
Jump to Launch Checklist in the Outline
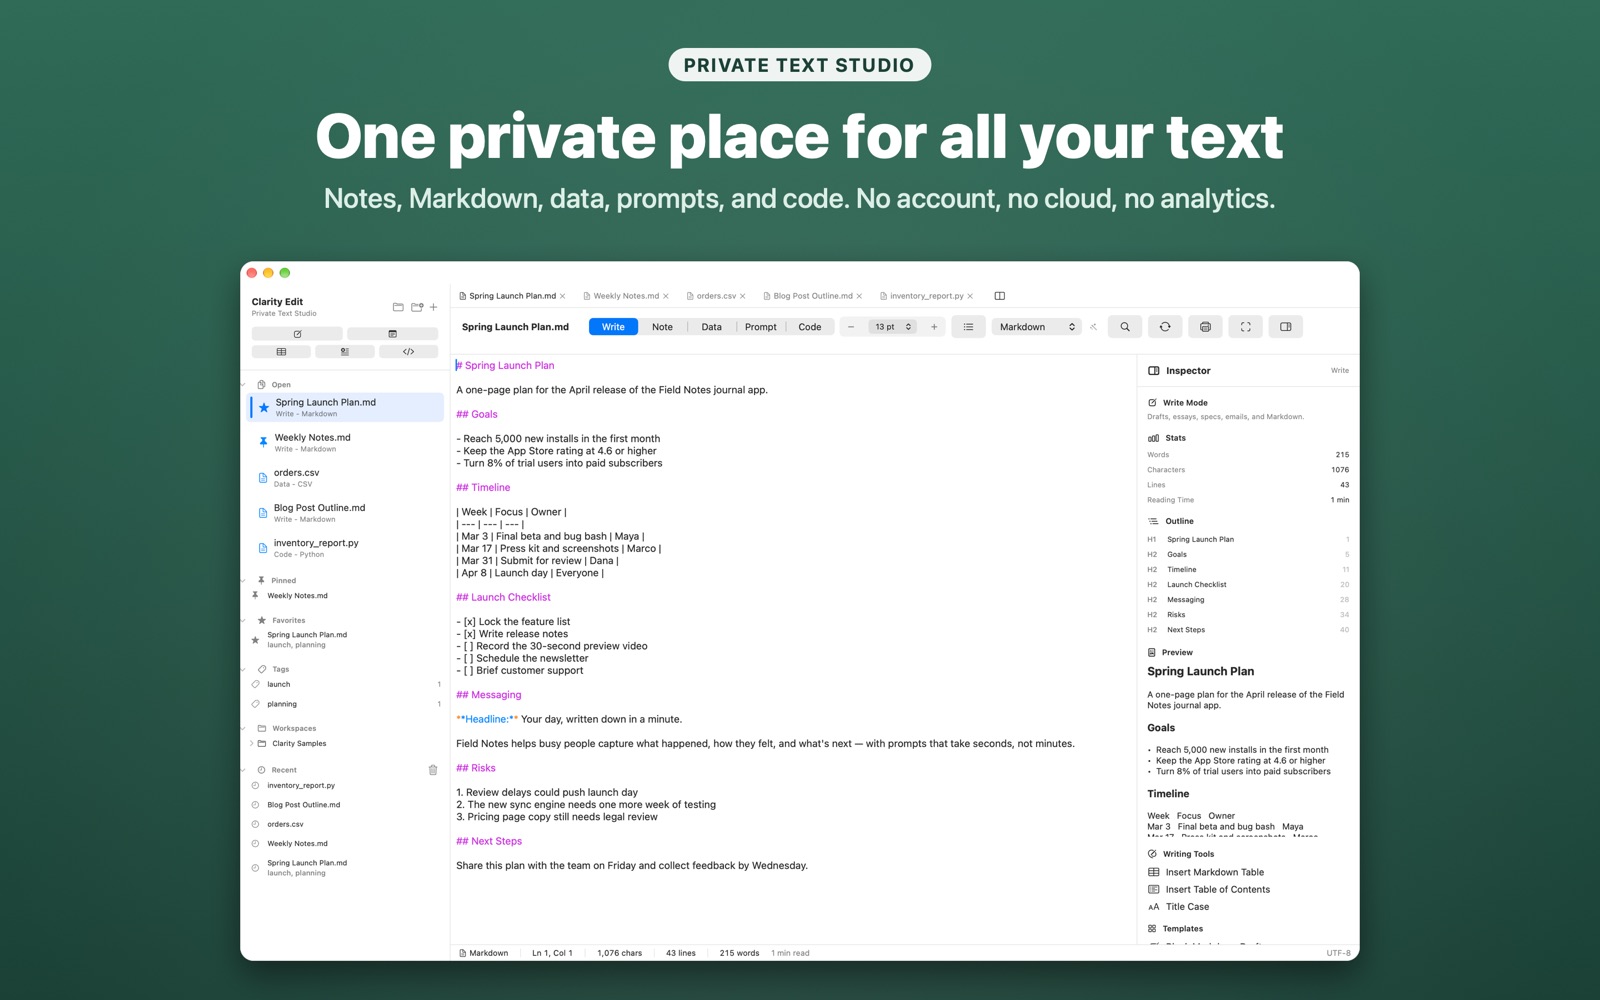[x=1248, y=585]
